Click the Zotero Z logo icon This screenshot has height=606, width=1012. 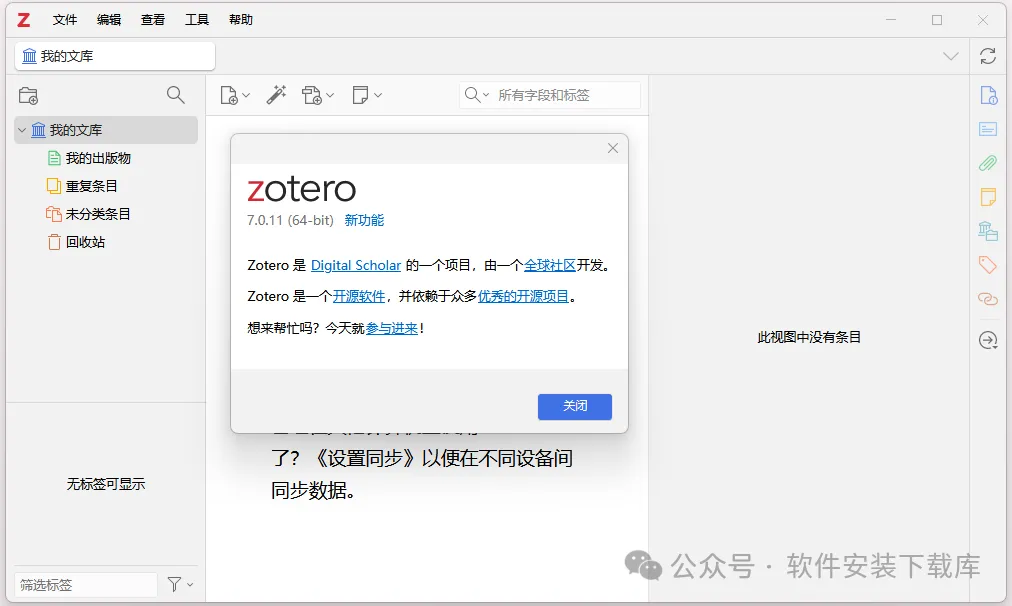[x=23, y=20]
